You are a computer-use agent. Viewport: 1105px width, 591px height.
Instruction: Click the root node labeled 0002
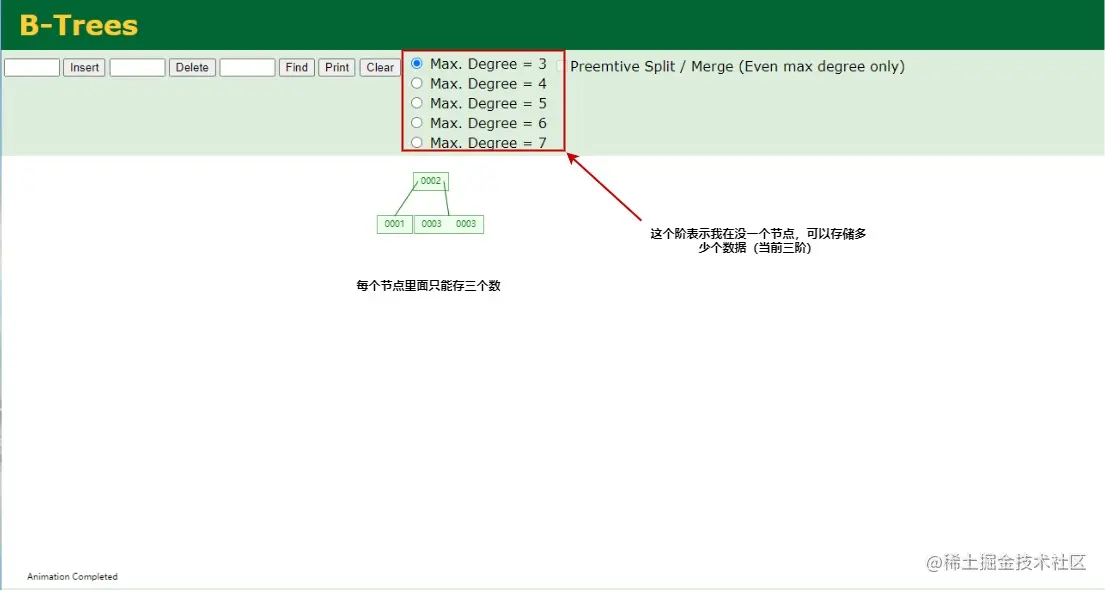point(430,181)
